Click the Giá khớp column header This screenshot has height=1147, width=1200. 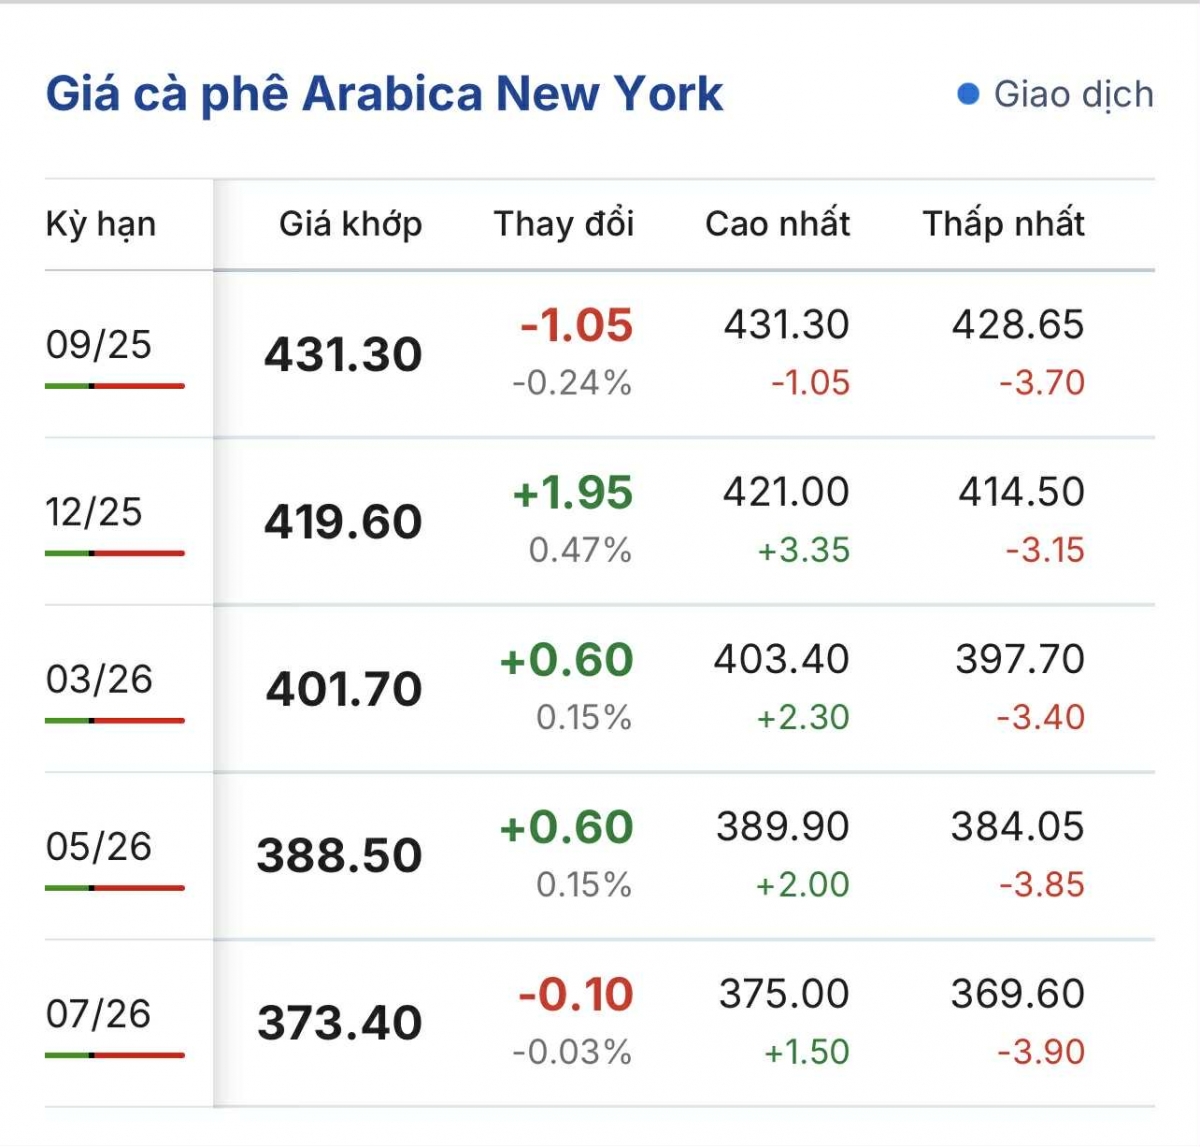351,224
